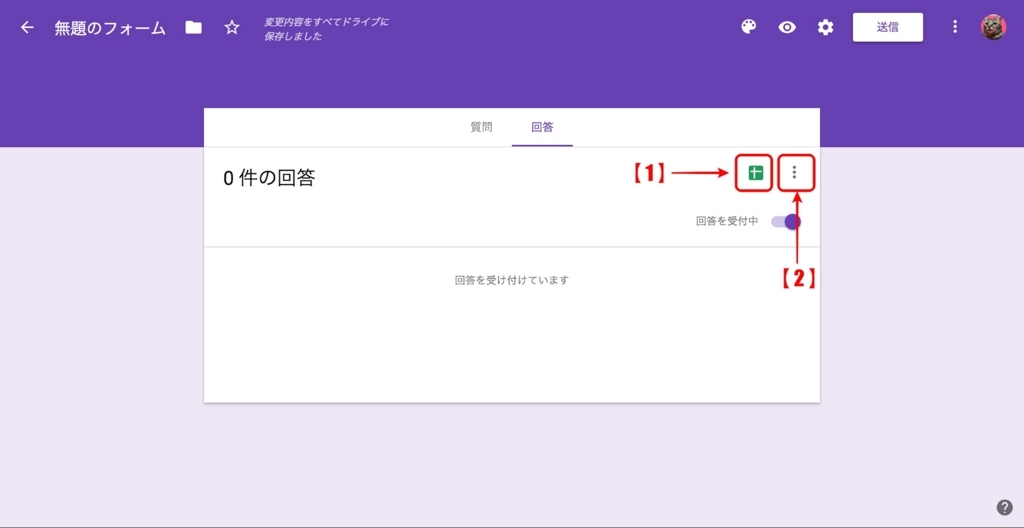Open form settings gear icon
Image resolution: width=1024 pixels, height=528 pixels.
[825, 27]
